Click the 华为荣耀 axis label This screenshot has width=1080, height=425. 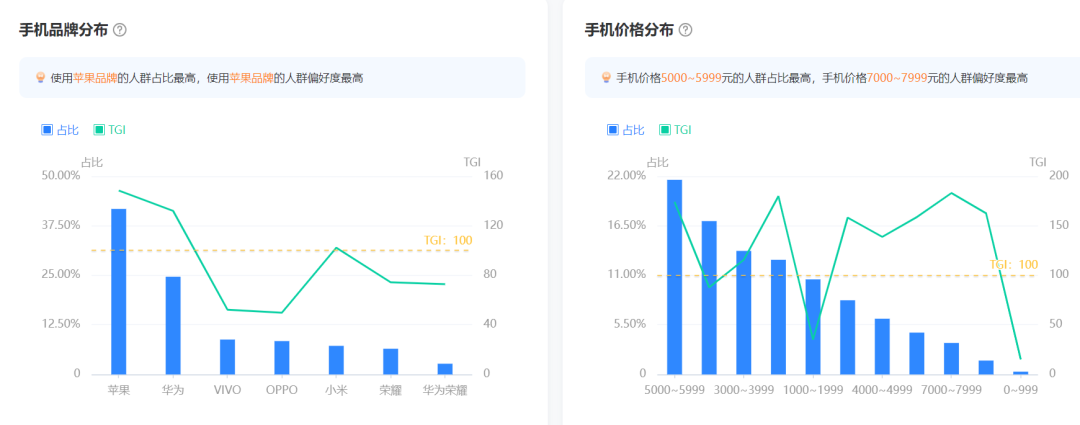click(x=445, y=390)
